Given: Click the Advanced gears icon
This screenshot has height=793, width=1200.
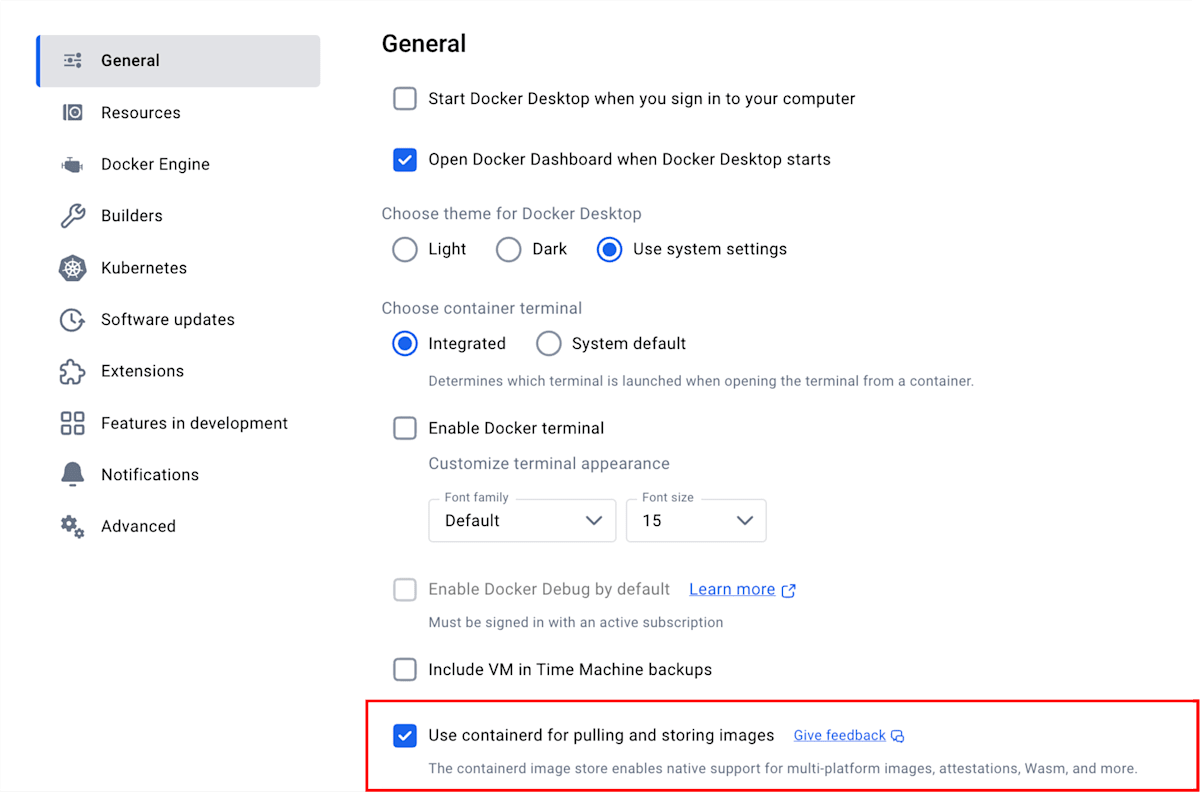Looking at the screenshot, I should point(73,527).
